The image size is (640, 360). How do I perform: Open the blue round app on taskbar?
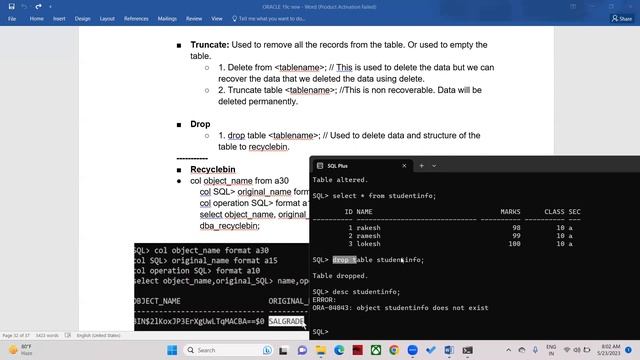click(x=413, y=350)
